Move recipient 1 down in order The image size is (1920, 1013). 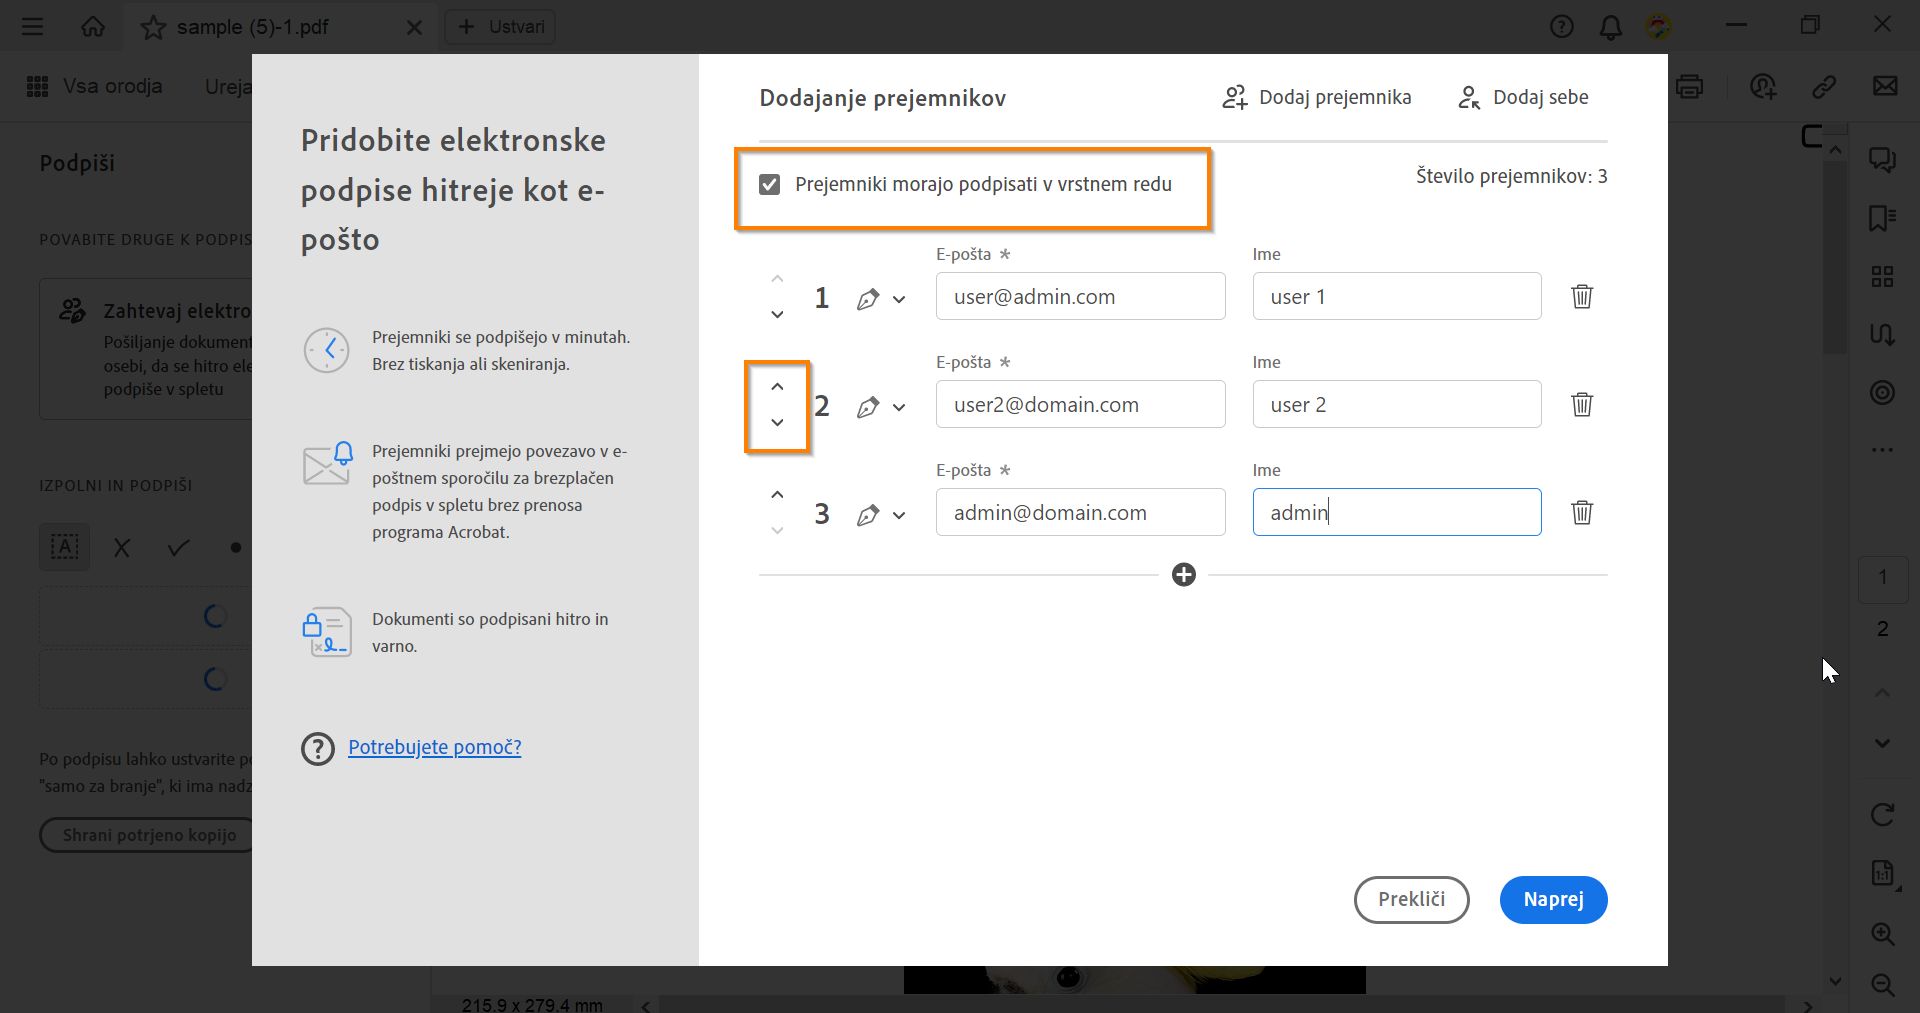tap(777, 314)
